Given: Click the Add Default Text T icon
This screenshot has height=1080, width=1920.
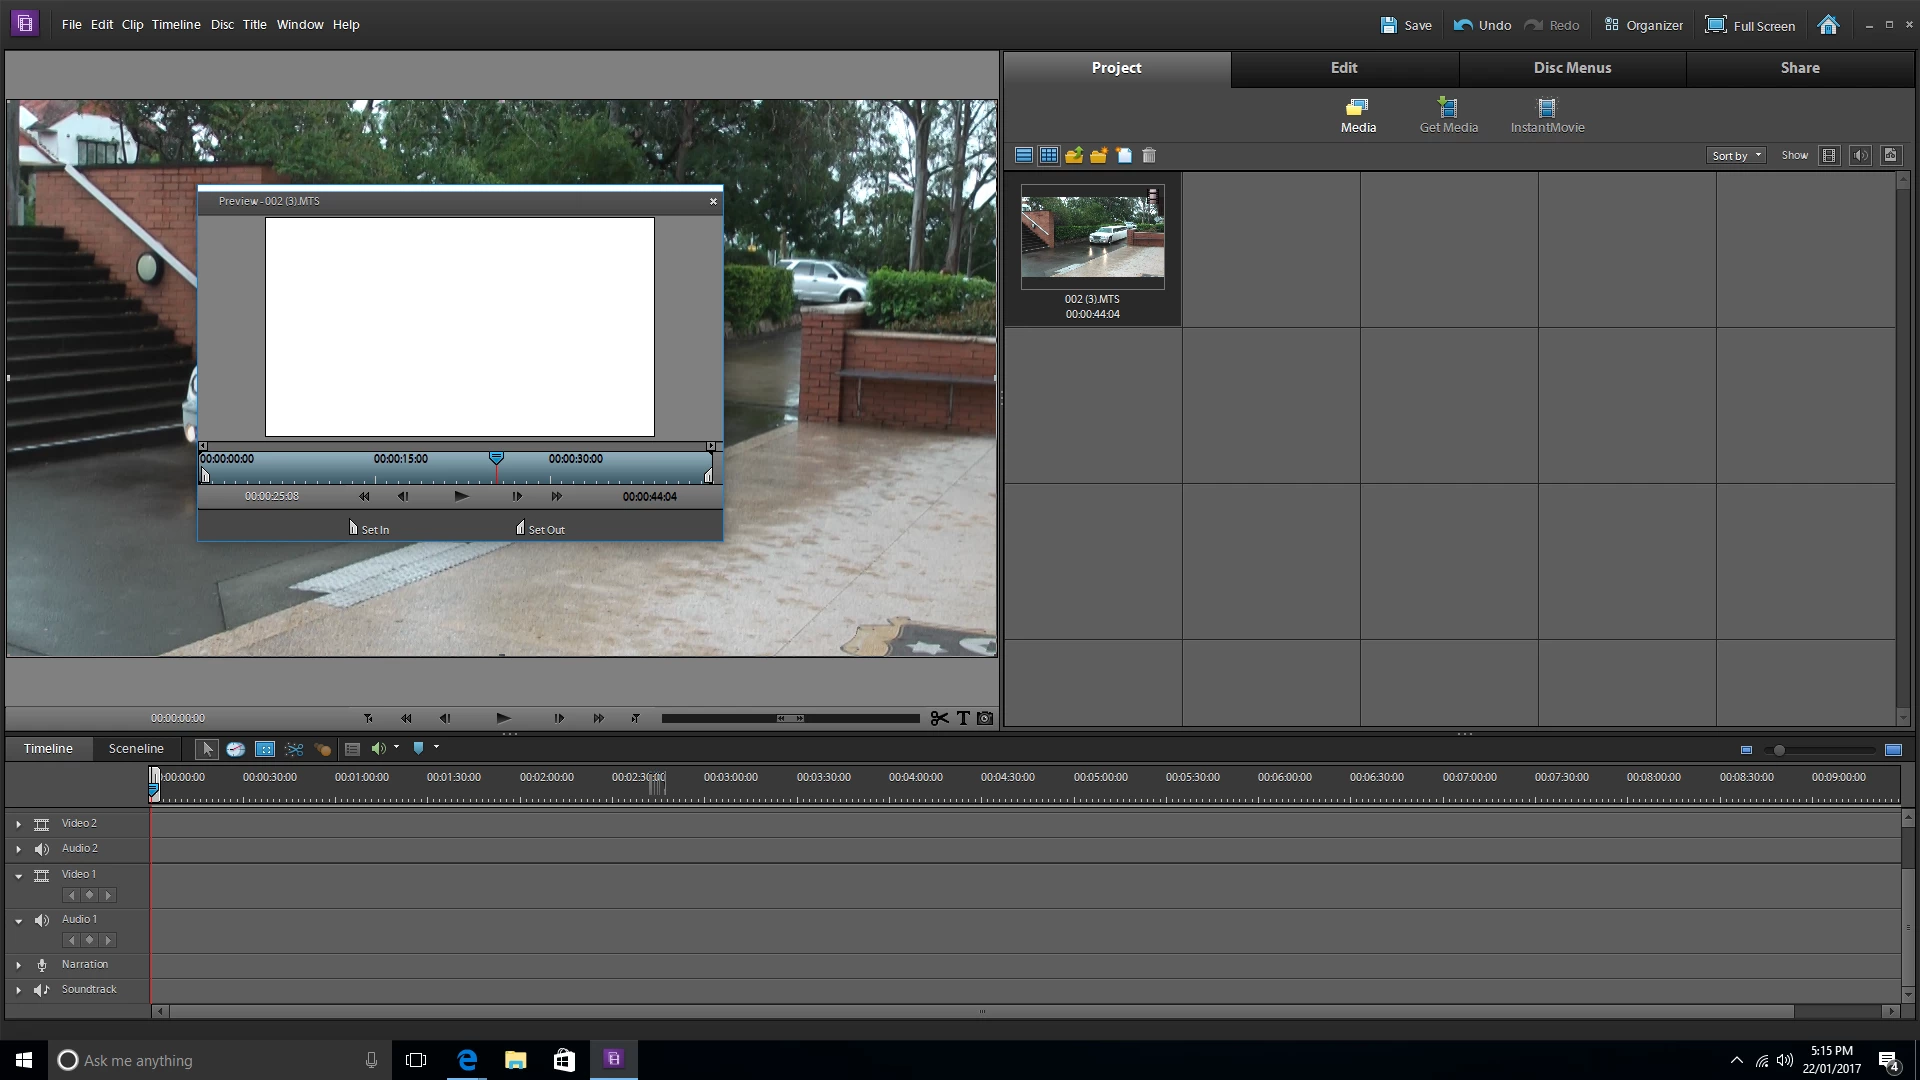Looking at the screenshot, I should (x=963, y=718).
